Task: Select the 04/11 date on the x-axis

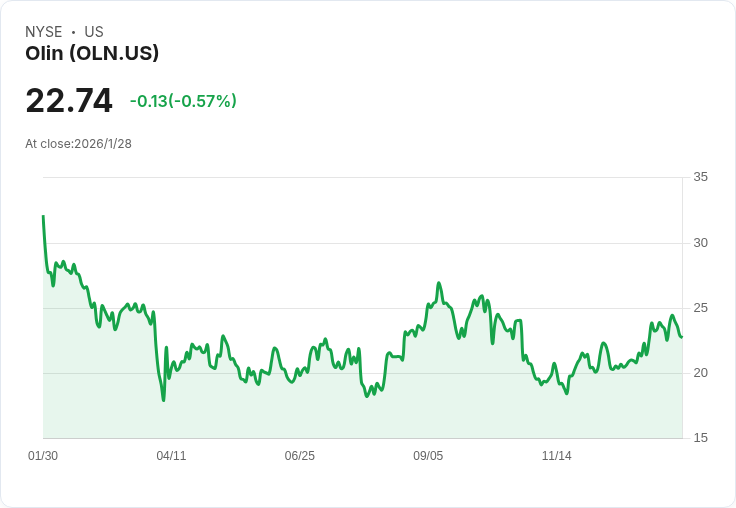Action: coord(171,456)
